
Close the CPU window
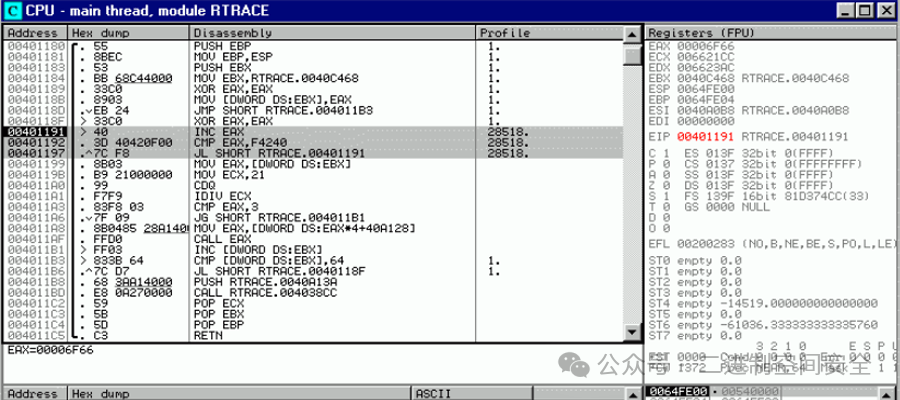coord(885,10)
